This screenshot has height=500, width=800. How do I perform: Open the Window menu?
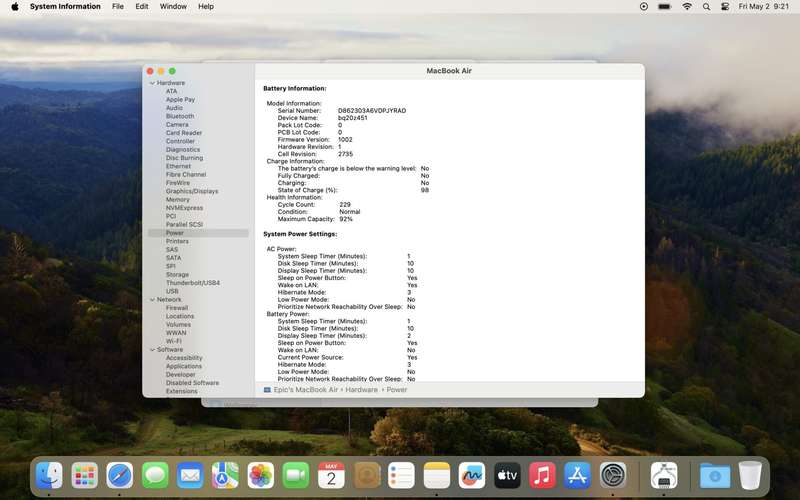coord(173,7)
